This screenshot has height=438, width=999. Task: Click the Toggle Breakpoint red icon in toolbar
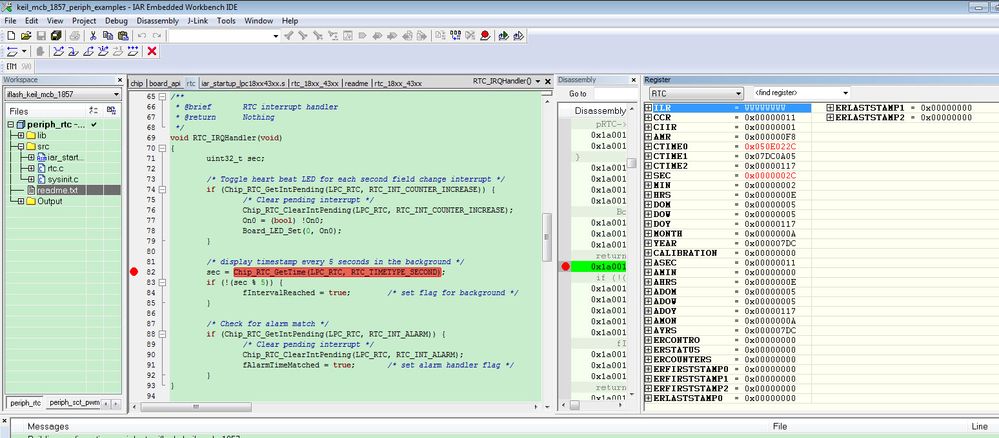tap(485, 36)
